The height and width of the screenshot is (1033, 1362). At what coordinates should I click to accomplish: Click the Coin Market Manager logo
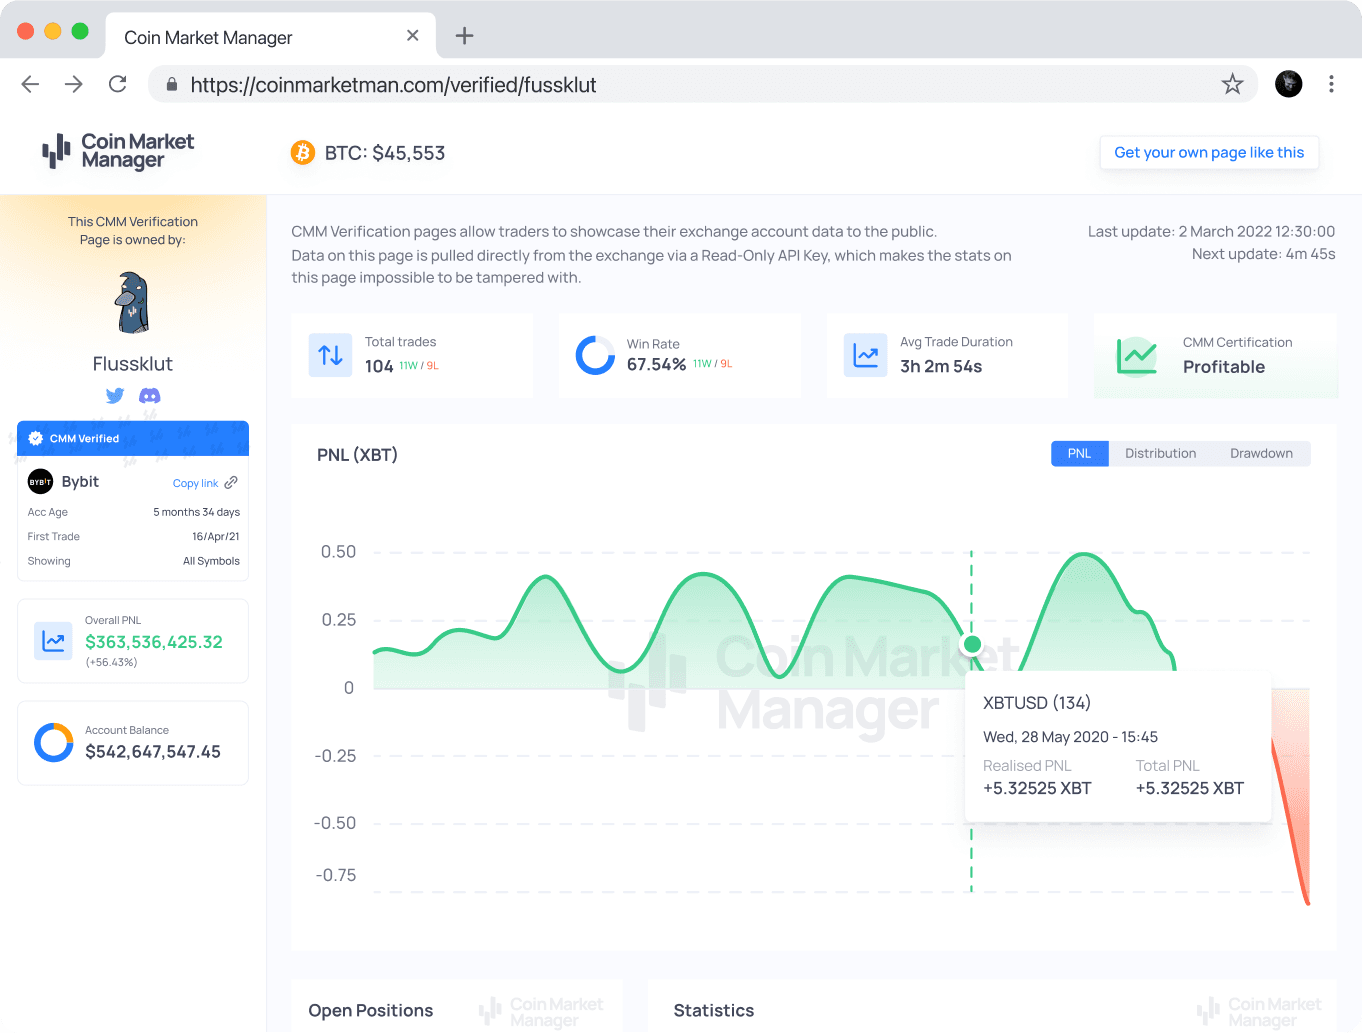118,151
